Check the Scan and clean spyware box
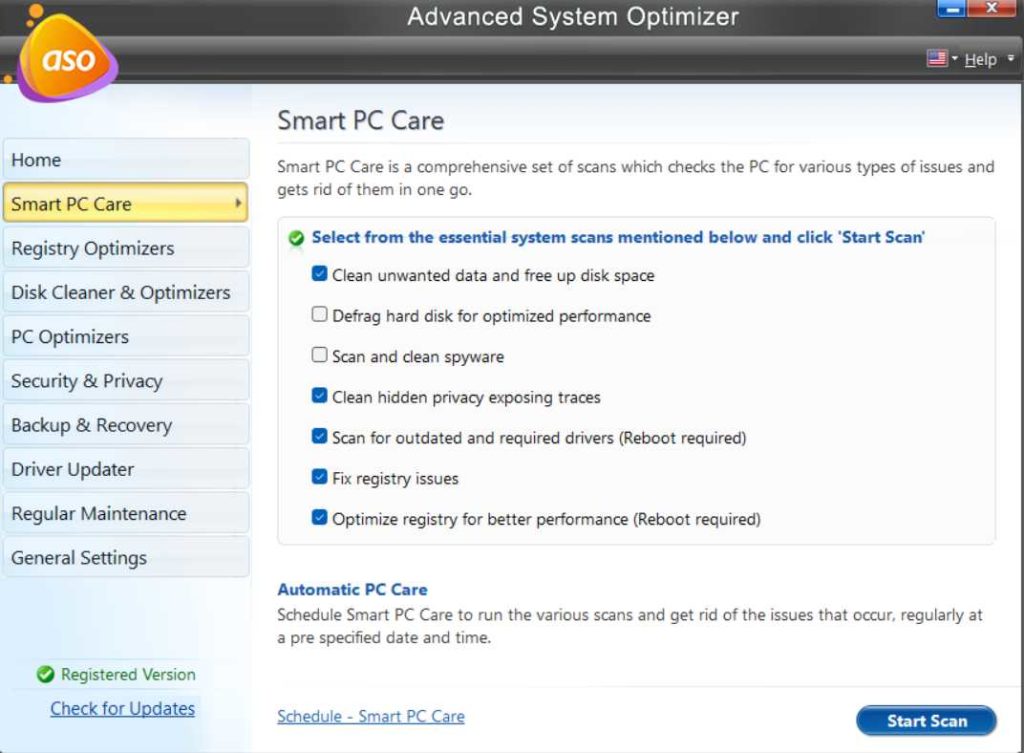 point(319,356)
